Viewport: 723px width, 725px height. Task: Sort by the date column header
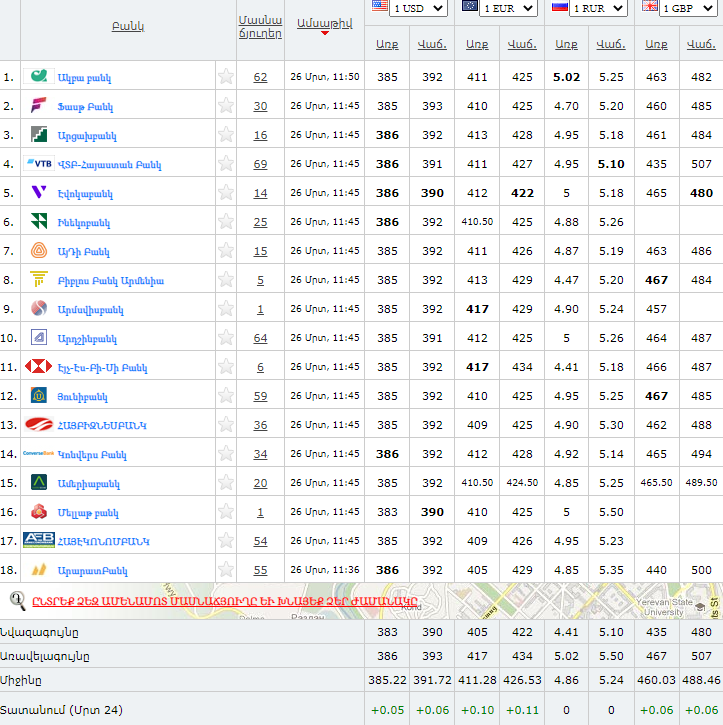pyautogui.click(x=325, y=23)
